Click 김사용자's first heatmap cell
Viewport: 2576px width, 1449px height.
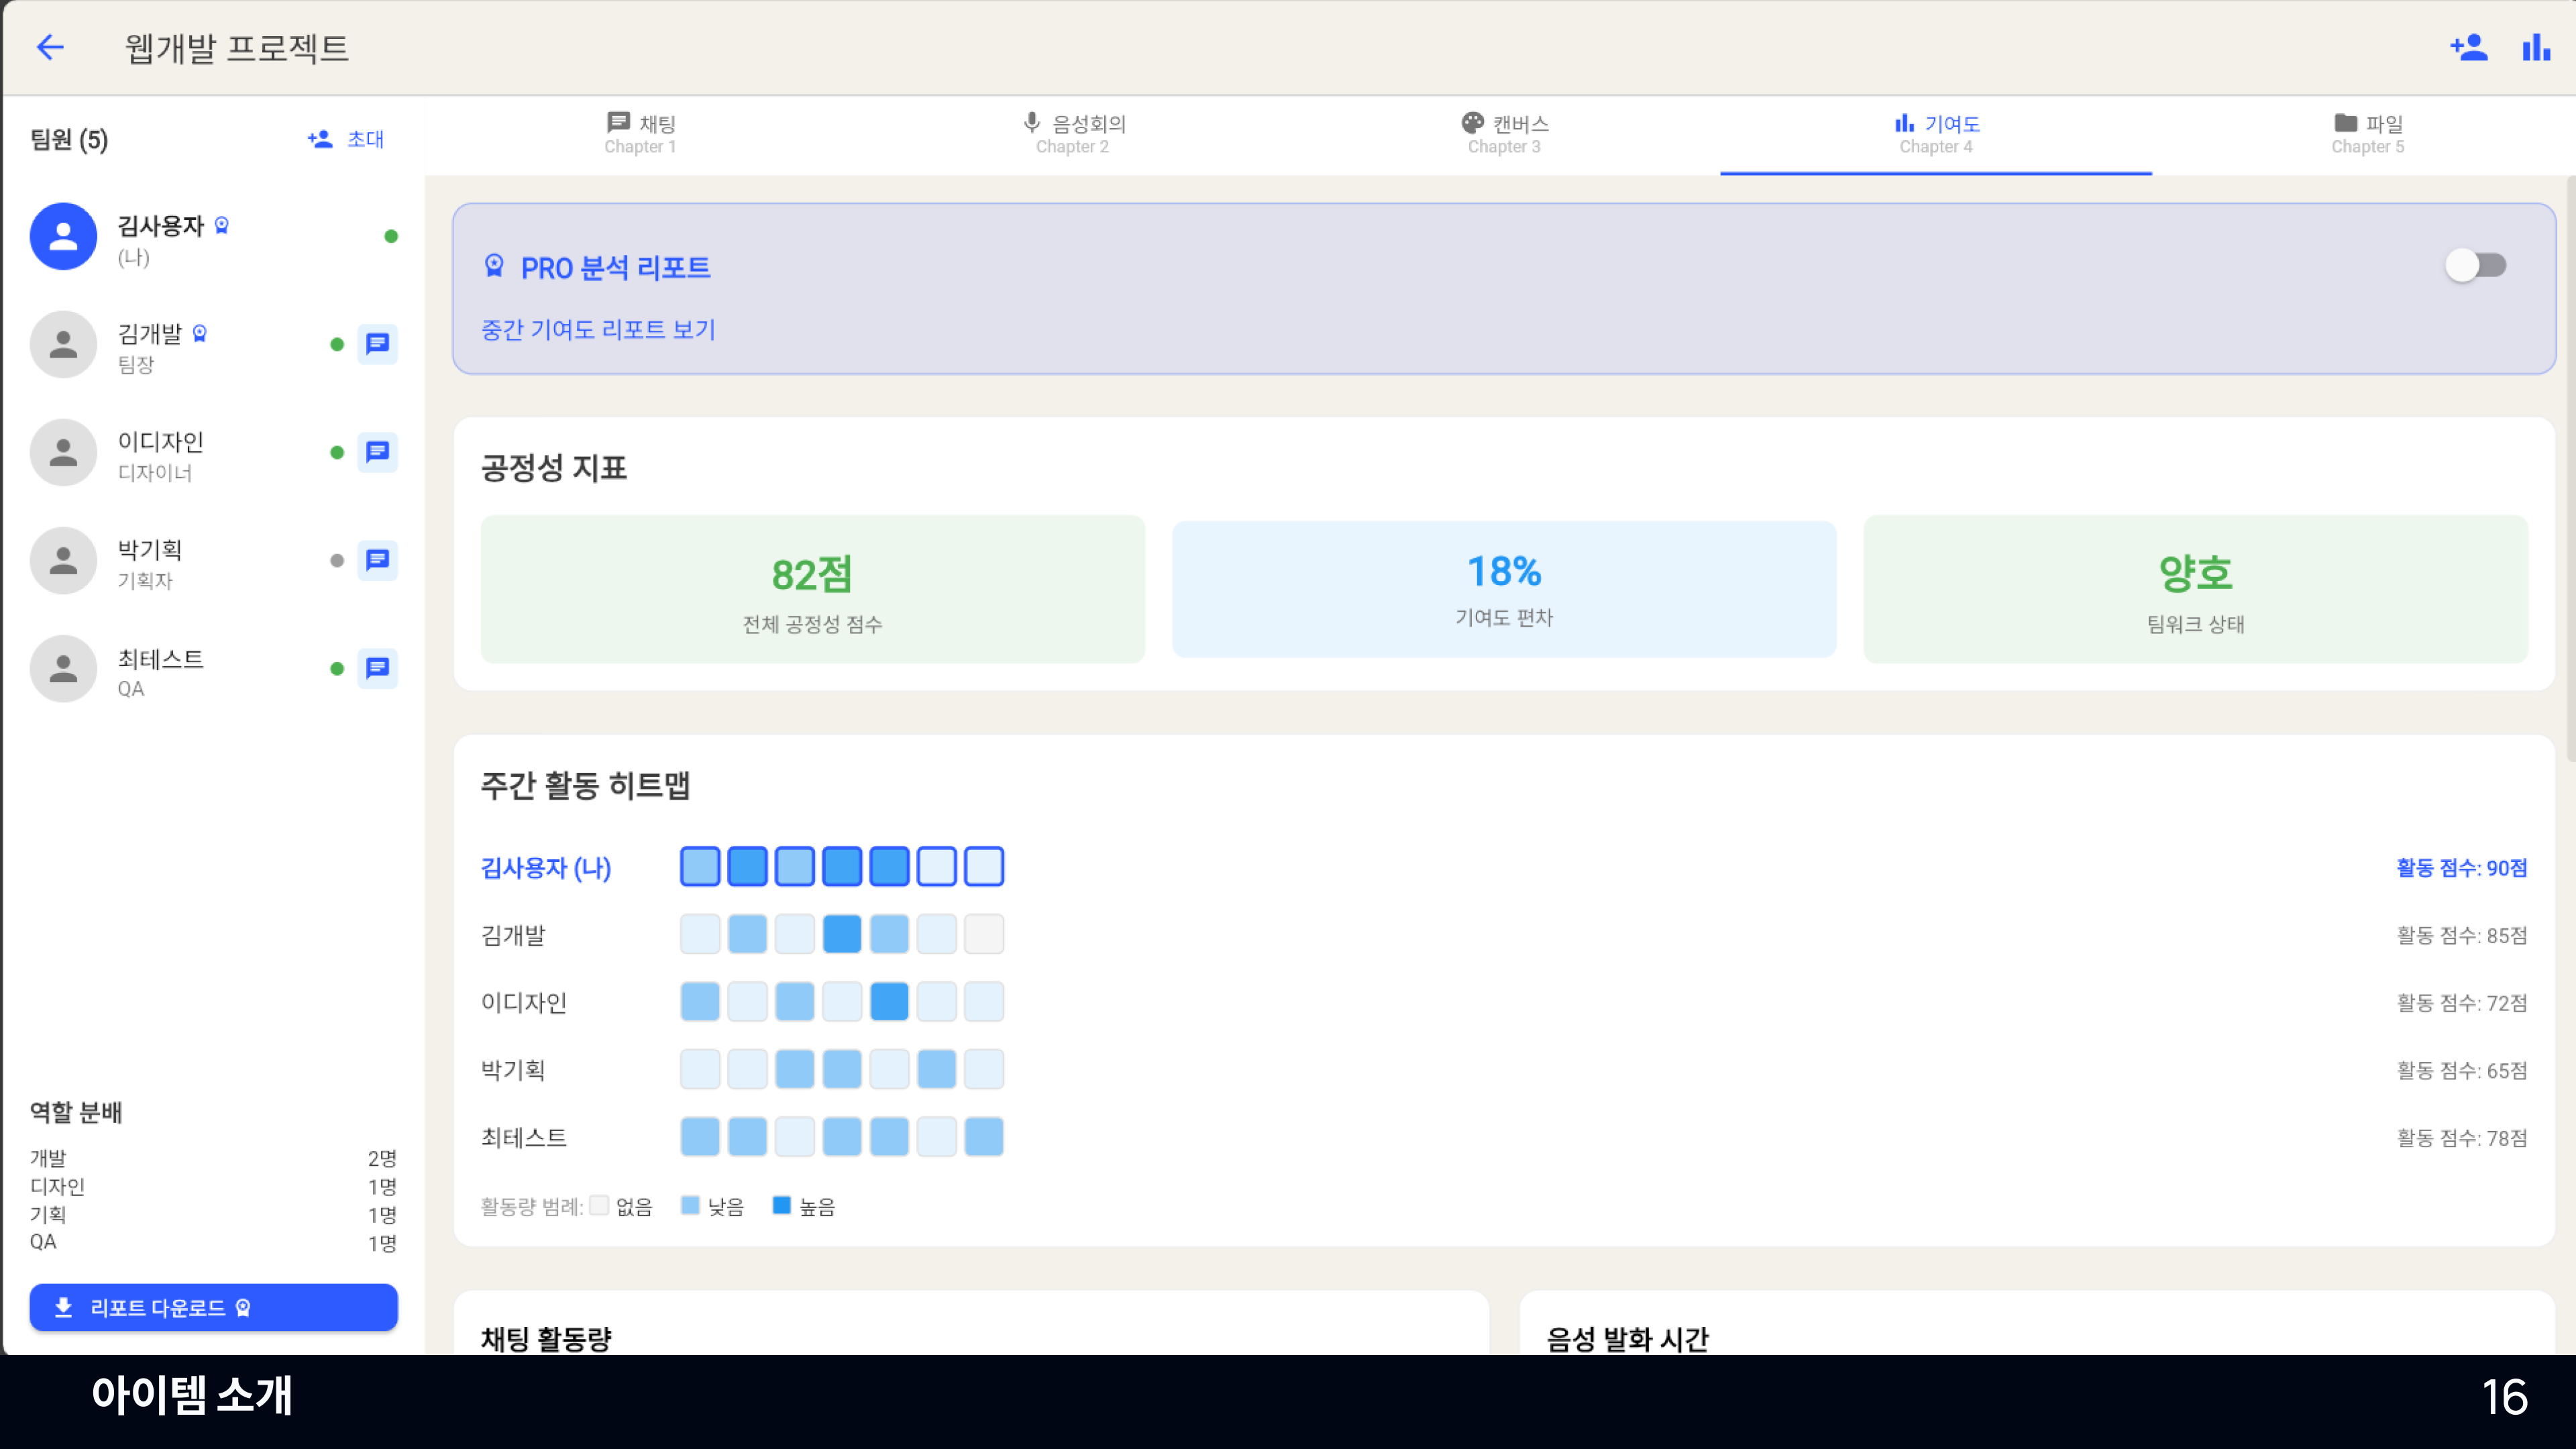[700, 867]
